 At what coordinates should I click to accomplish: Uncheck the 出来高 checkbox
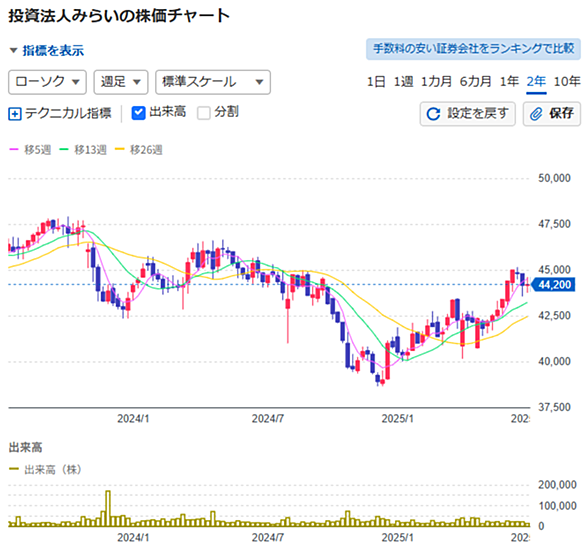(x=138, y=113)
